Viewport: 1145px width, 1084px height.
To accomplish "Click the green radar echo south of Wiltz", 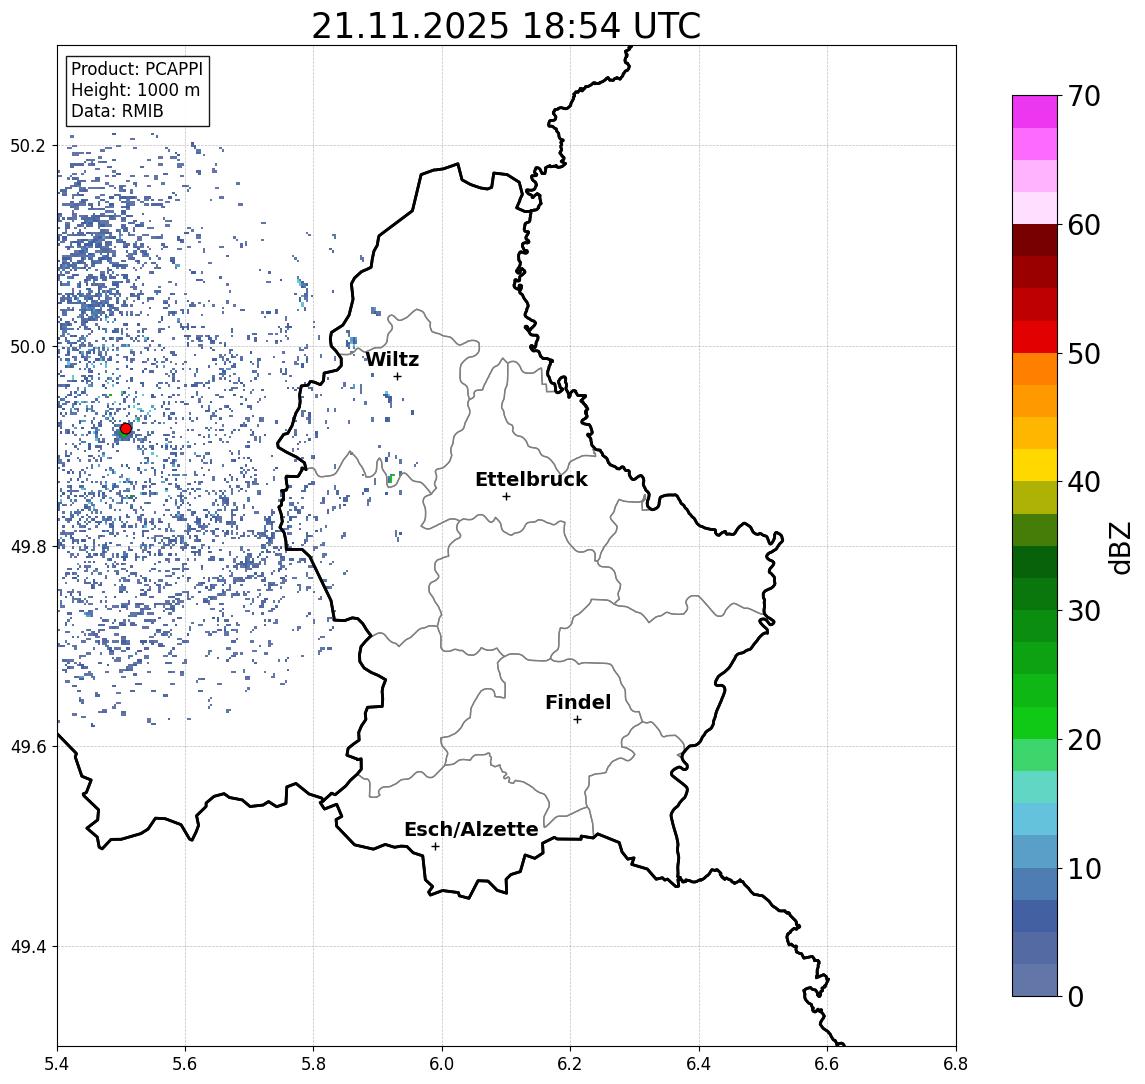I will point(391,479).
